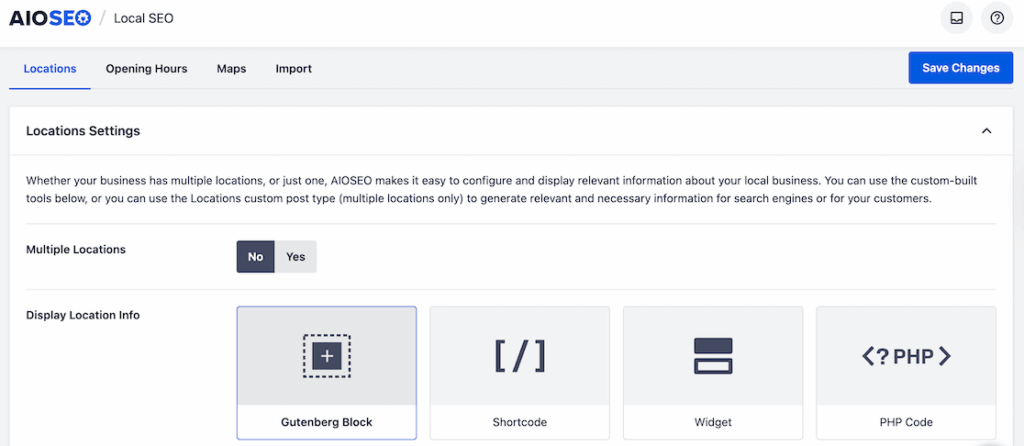The height and width of the screenshot is (446, 1024).
Task: Collapse the Locations Settings panel
Action: tap(986, 131)
